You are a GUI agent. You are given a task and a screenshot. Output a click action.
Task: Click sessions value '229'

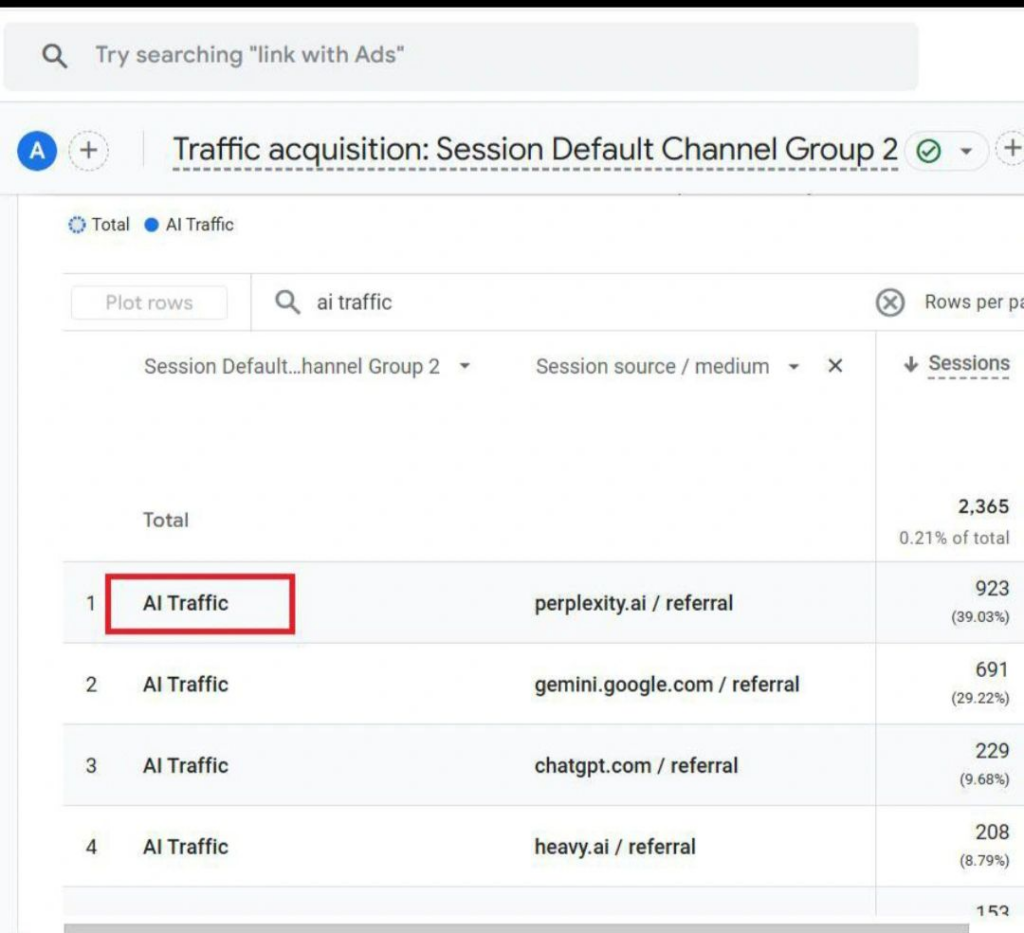[992, 751]
